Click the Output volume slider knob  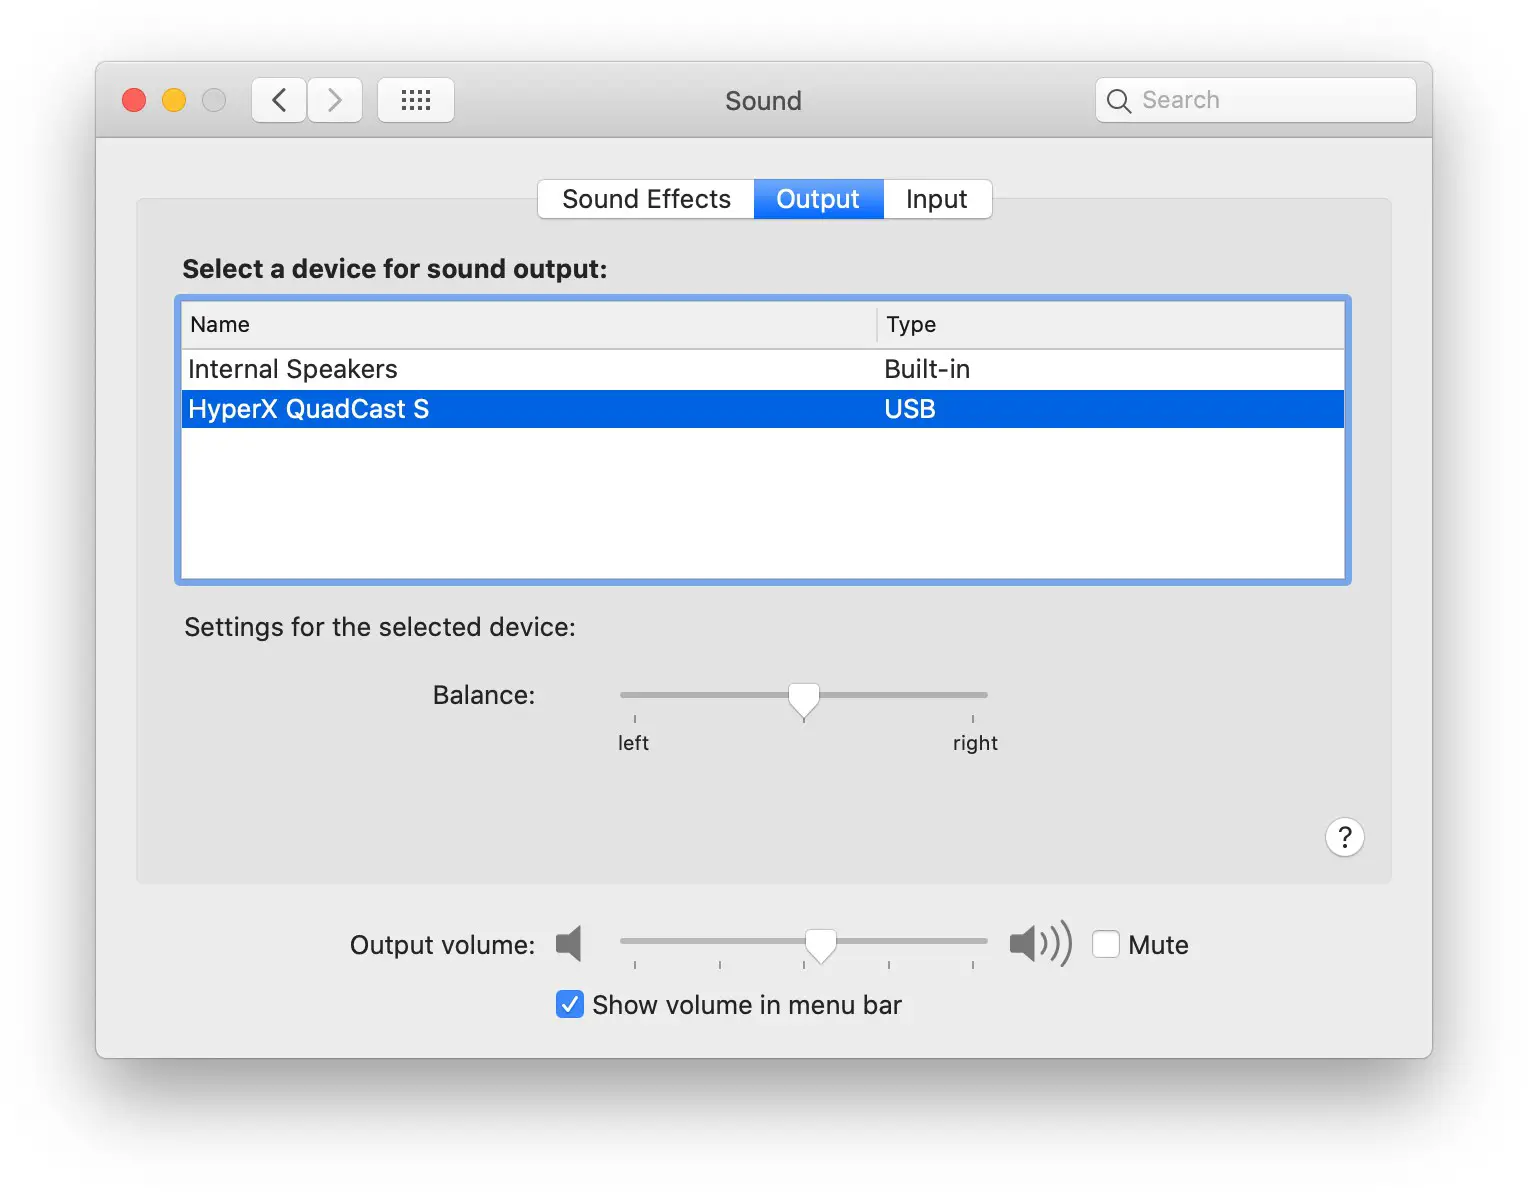(x=820, y=944)
